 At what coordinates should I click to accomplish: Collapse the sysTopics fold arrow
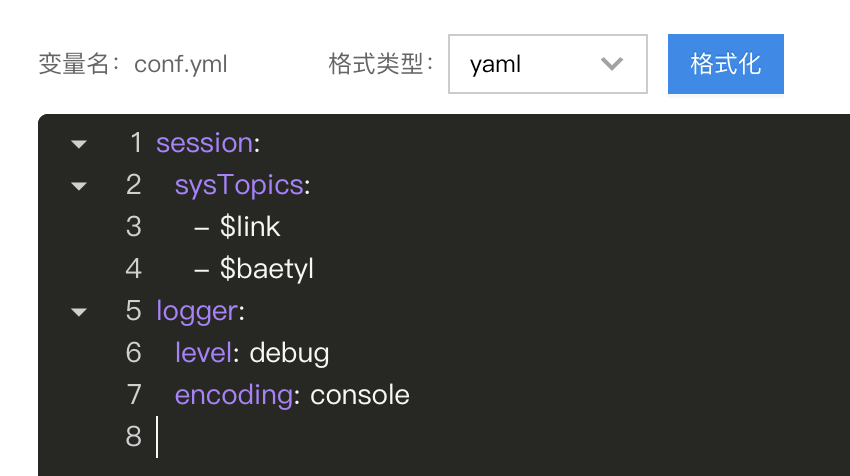79,186
